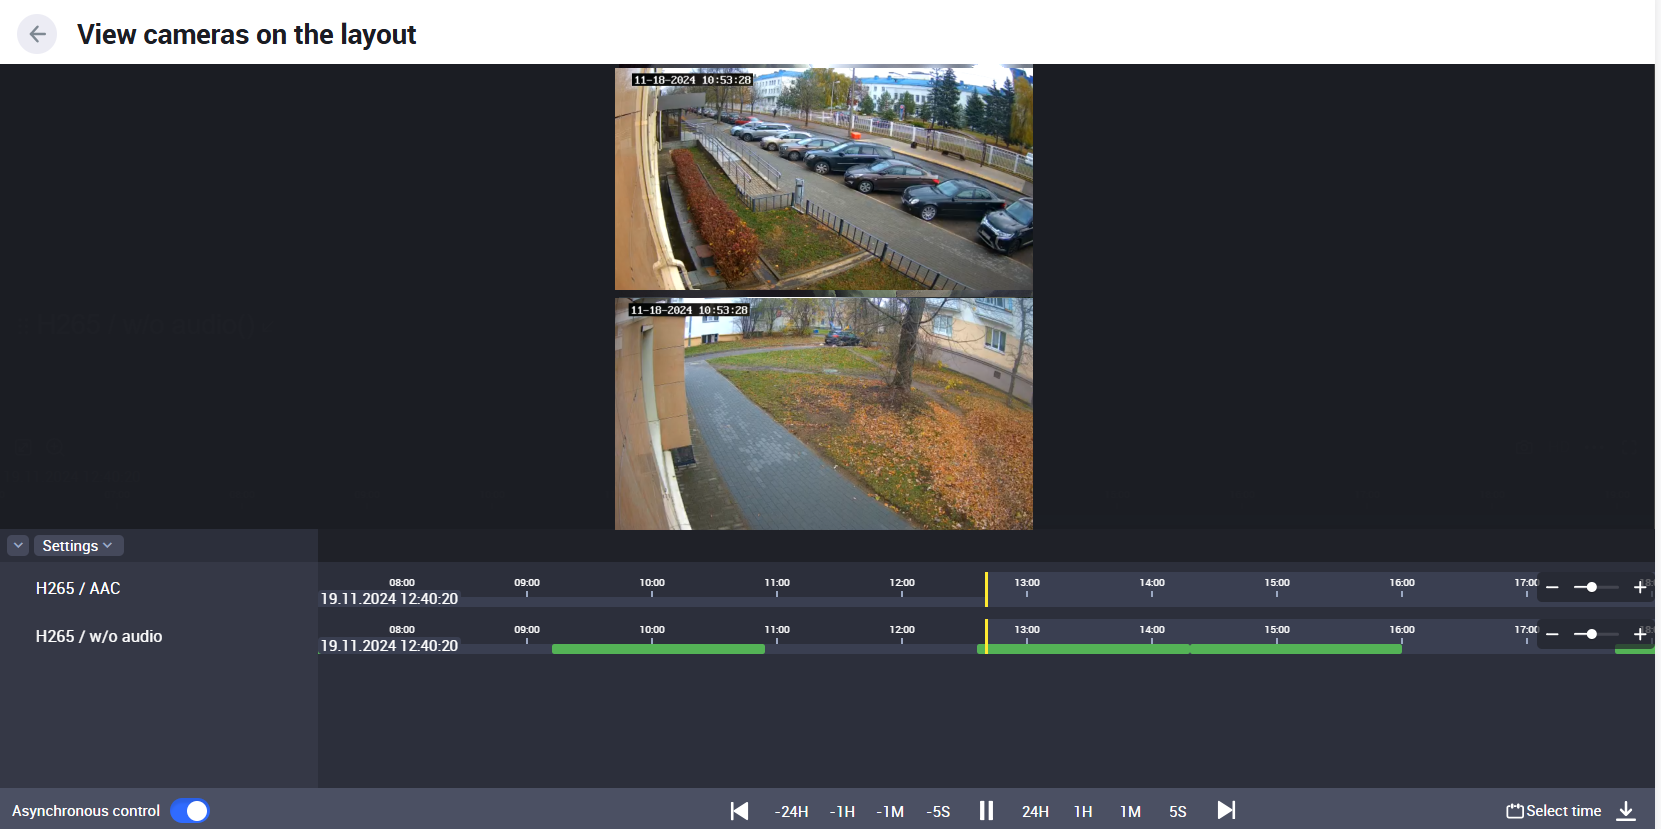Open the Select time picker
Image resolution: width=1661 pixels, height=829 pixels.
tap(1554, 811)
